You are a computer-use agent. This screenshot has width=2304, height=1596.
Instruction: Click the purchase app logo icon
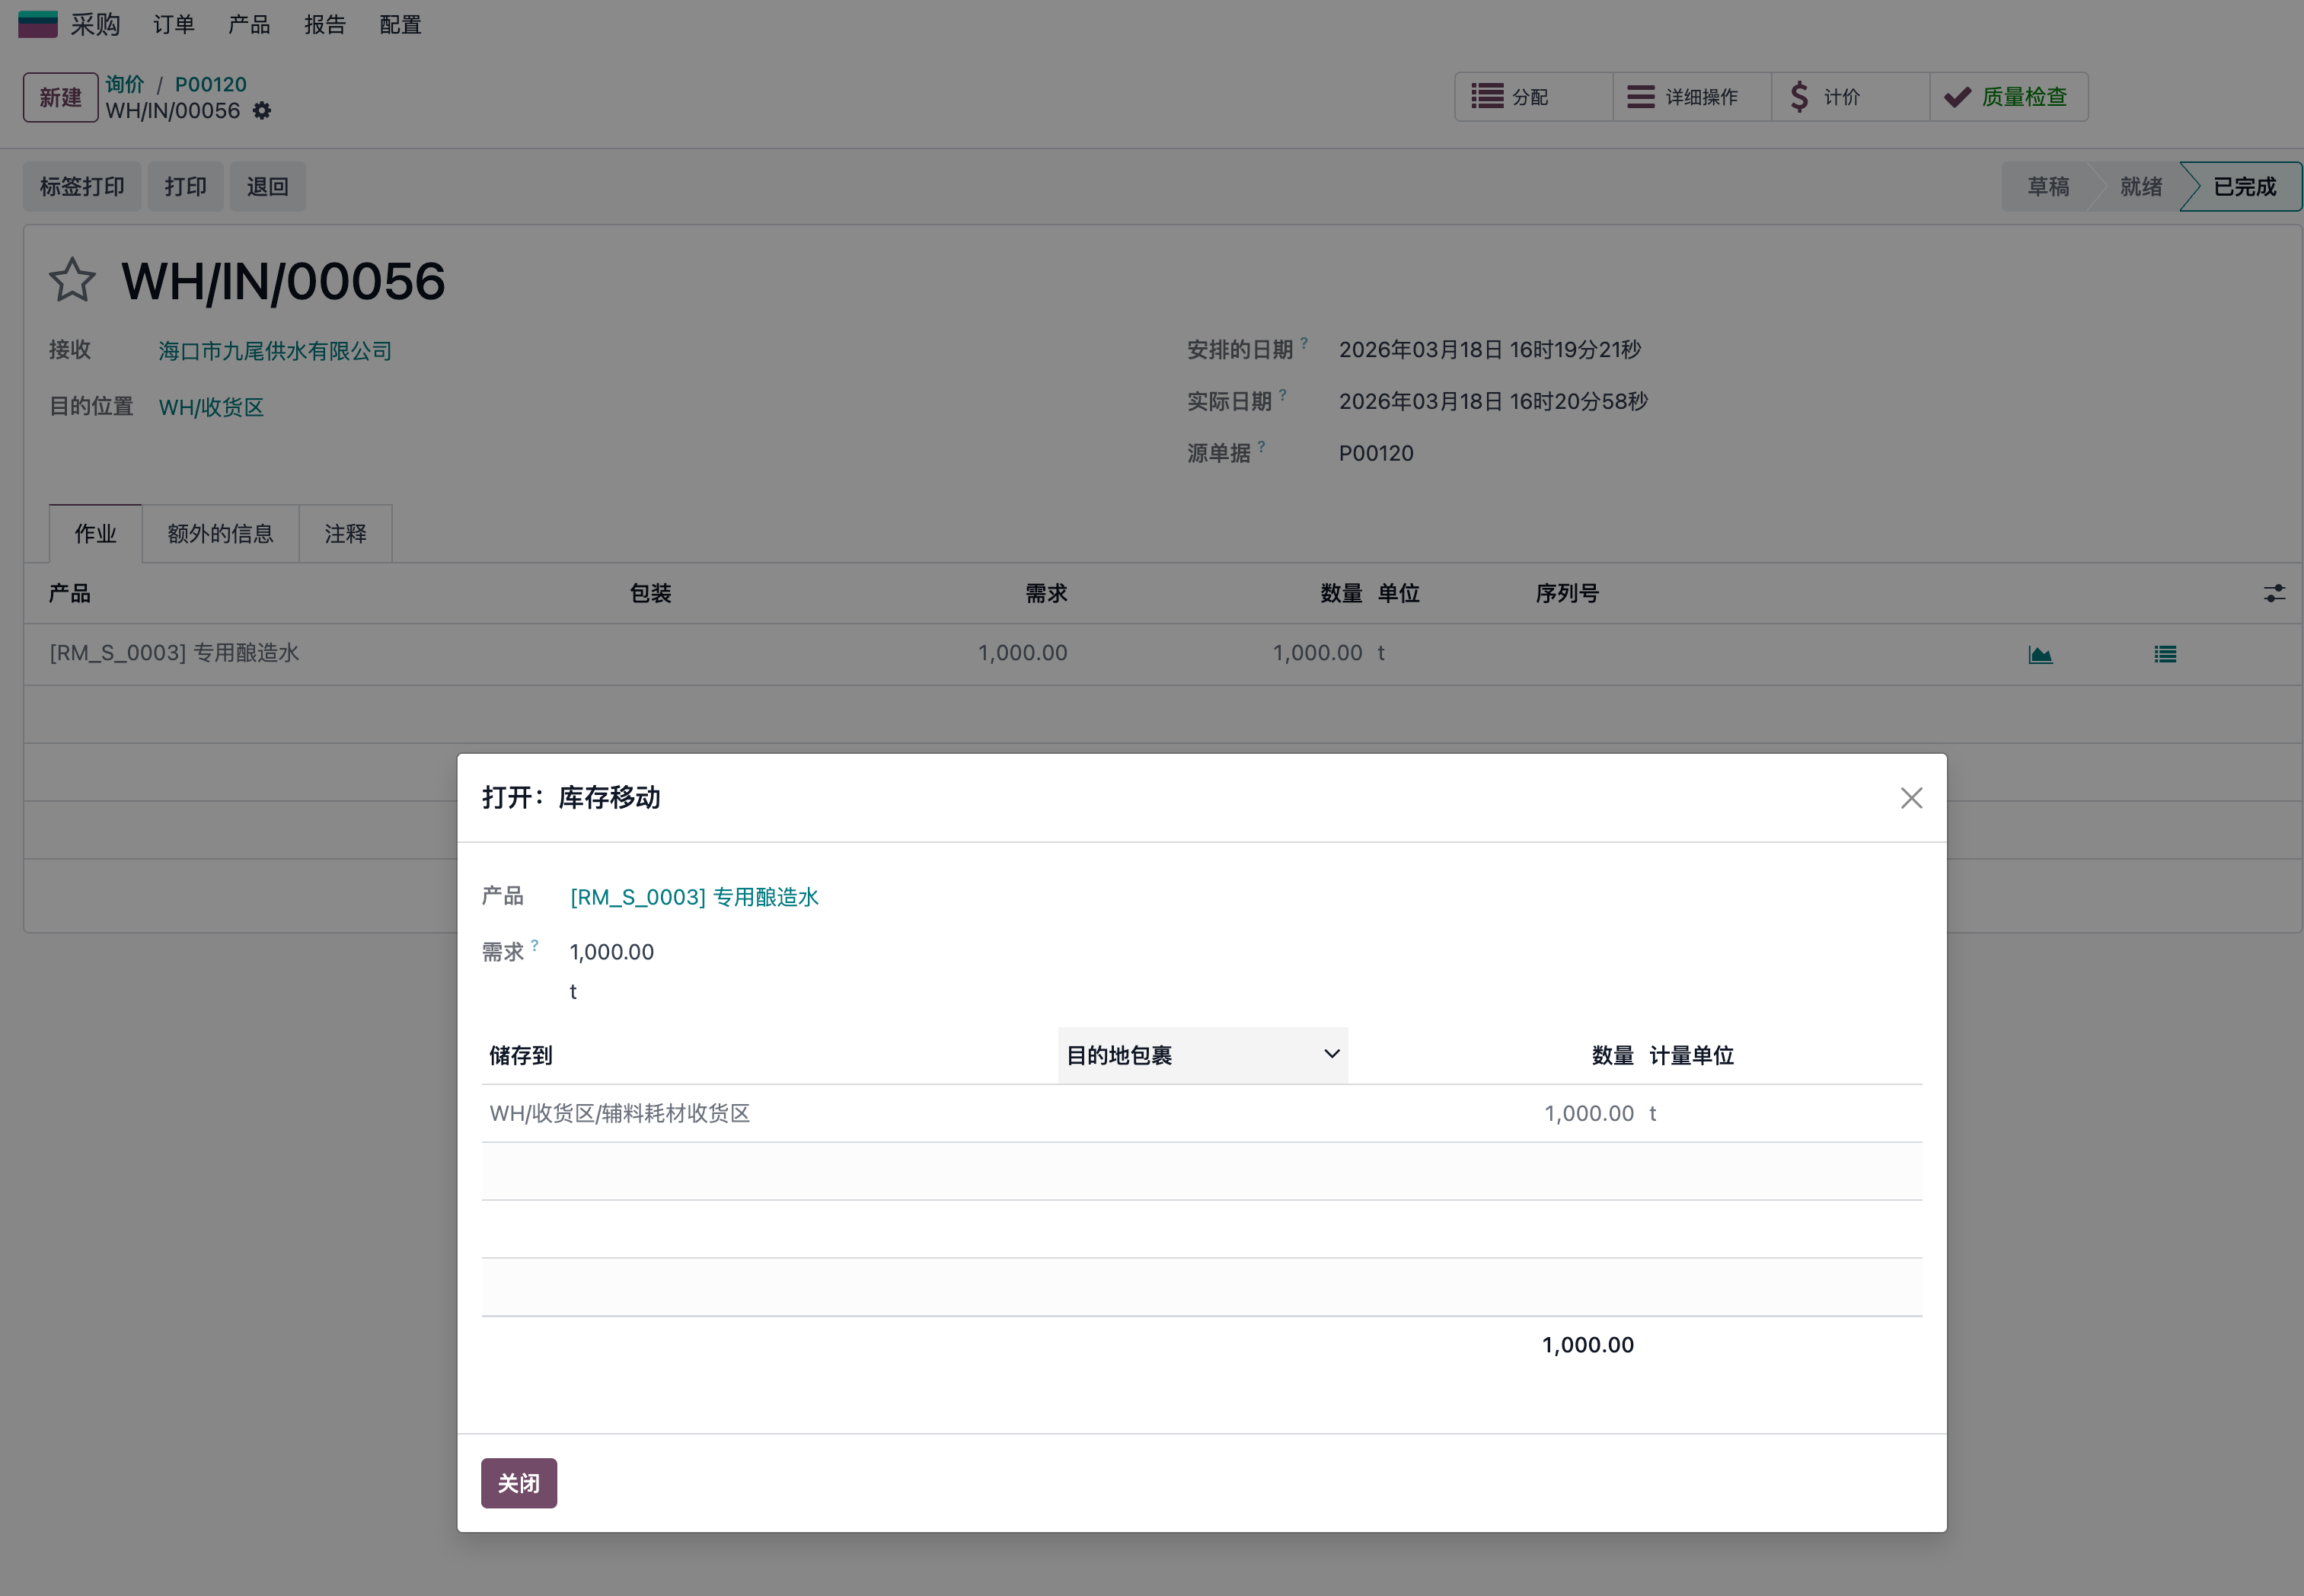click(38, 24)
